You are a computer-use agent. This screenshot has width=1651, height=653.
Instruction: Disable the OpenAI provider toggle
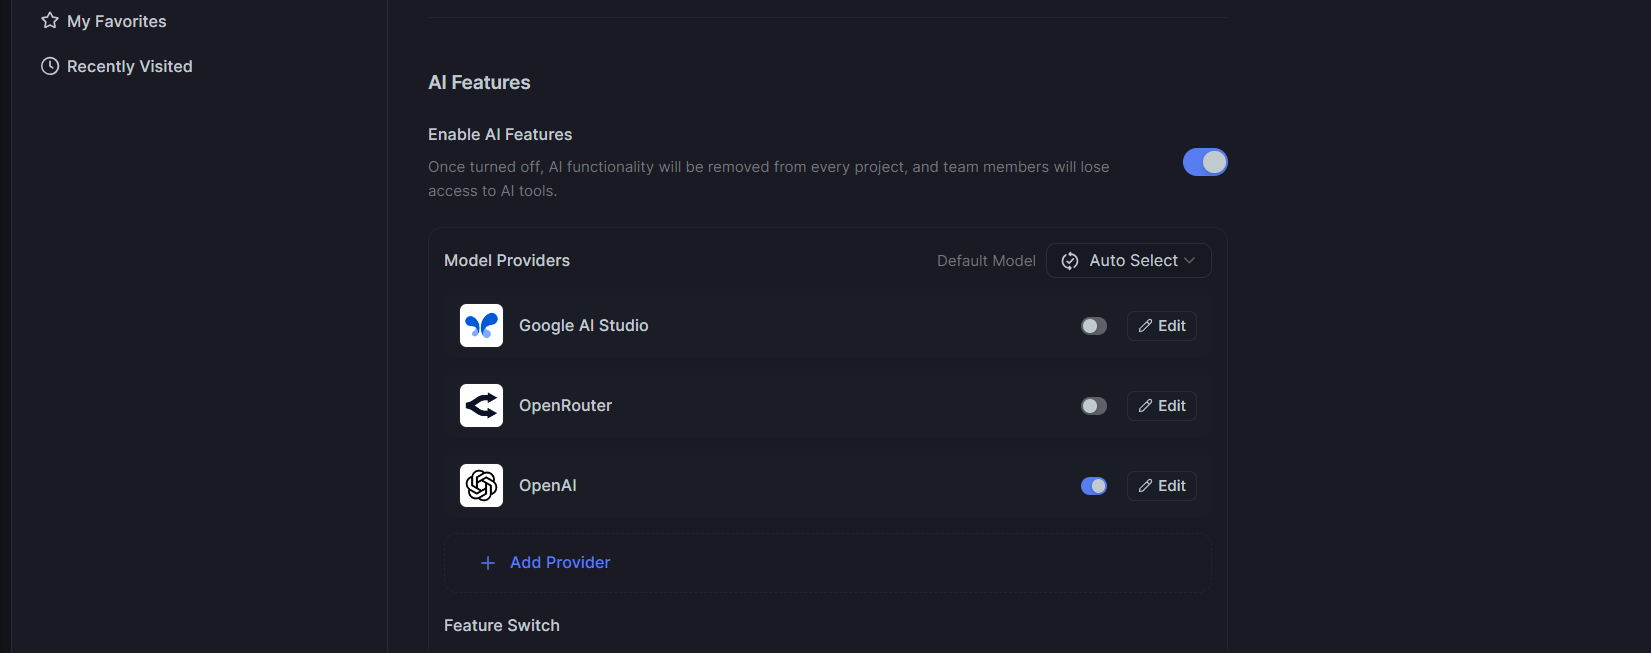[x=1094, y=486]
